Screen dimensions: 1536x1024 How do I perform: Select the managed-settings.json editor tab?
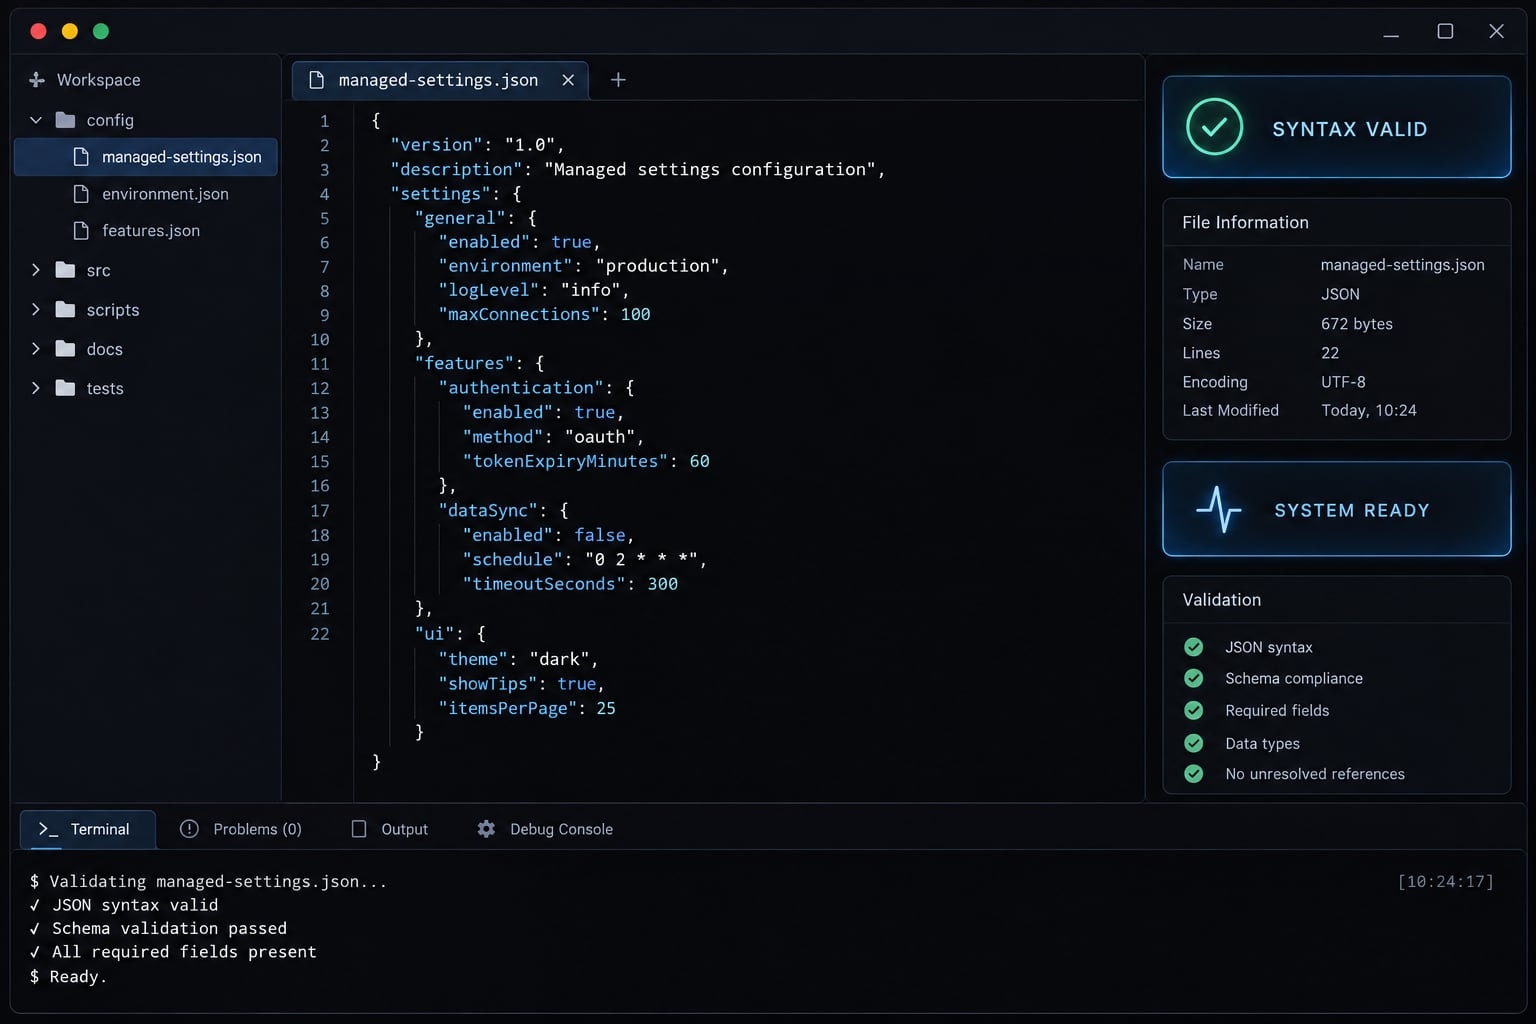440,80
